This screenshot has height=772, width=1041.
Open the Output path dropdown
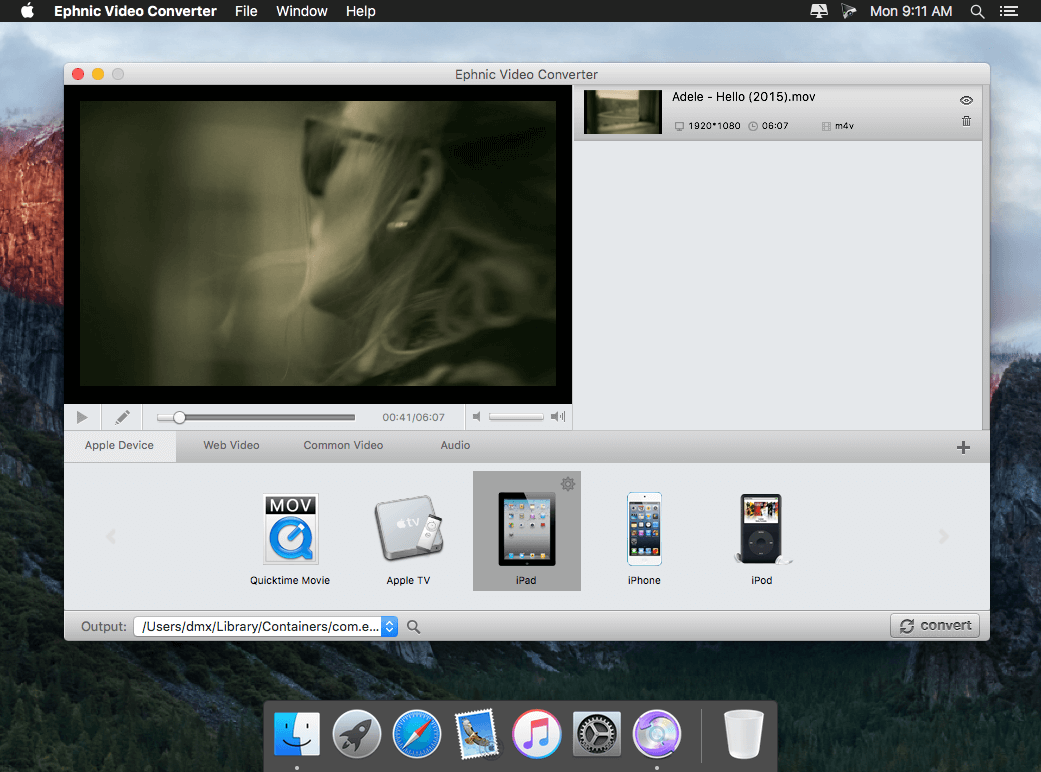tap(390, 627)
